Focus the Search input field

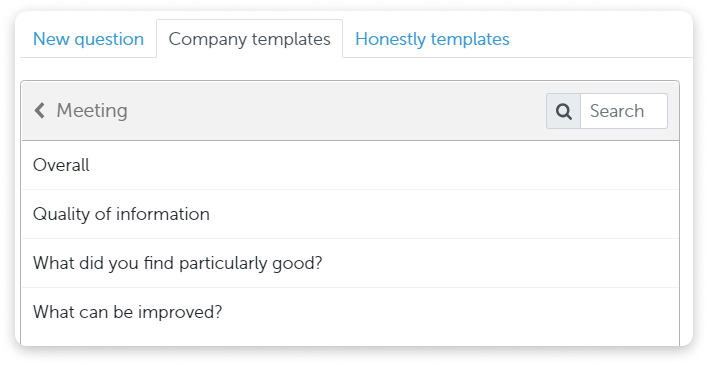coord(624,111)
